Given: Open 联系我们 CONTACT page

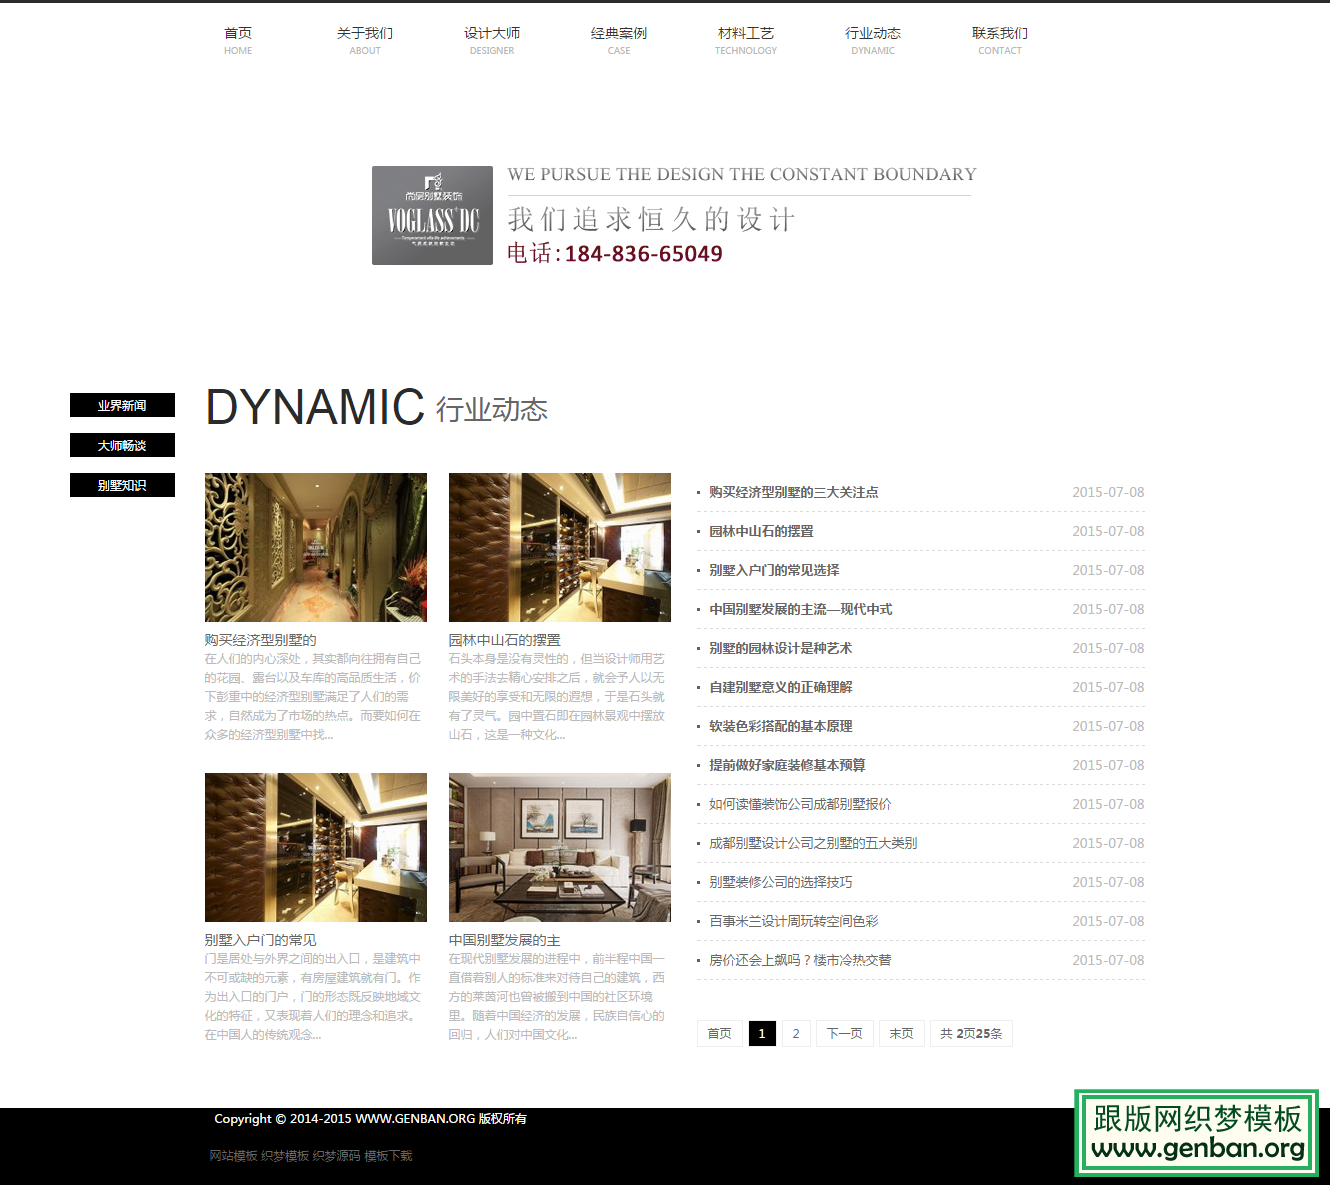Looking at the screenshot, I should [999, 40].
